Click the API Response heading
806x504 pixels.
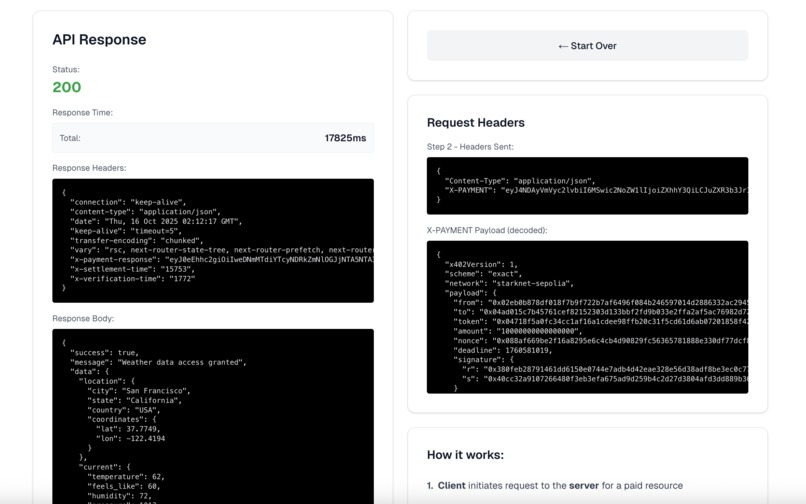click(99, 40)
